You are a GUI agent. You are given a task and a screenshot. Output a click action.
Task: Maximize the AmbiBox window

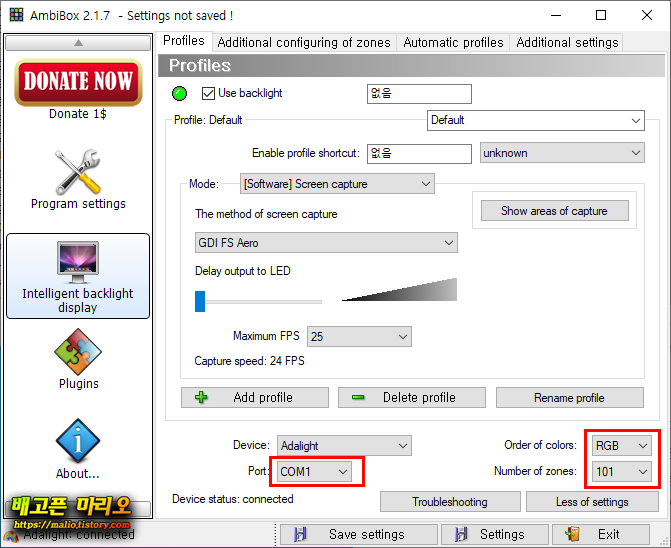(601, 15)
